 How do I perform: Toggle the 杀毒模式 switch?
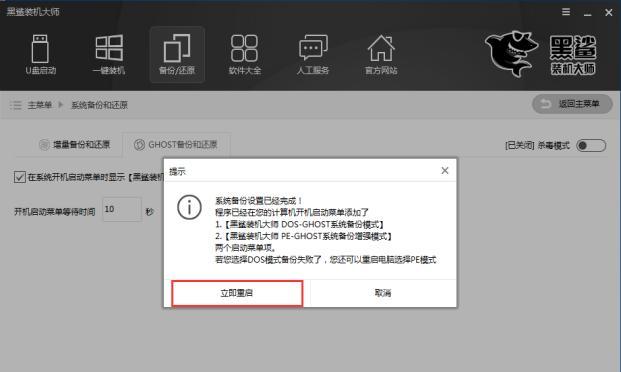point(591,145)
